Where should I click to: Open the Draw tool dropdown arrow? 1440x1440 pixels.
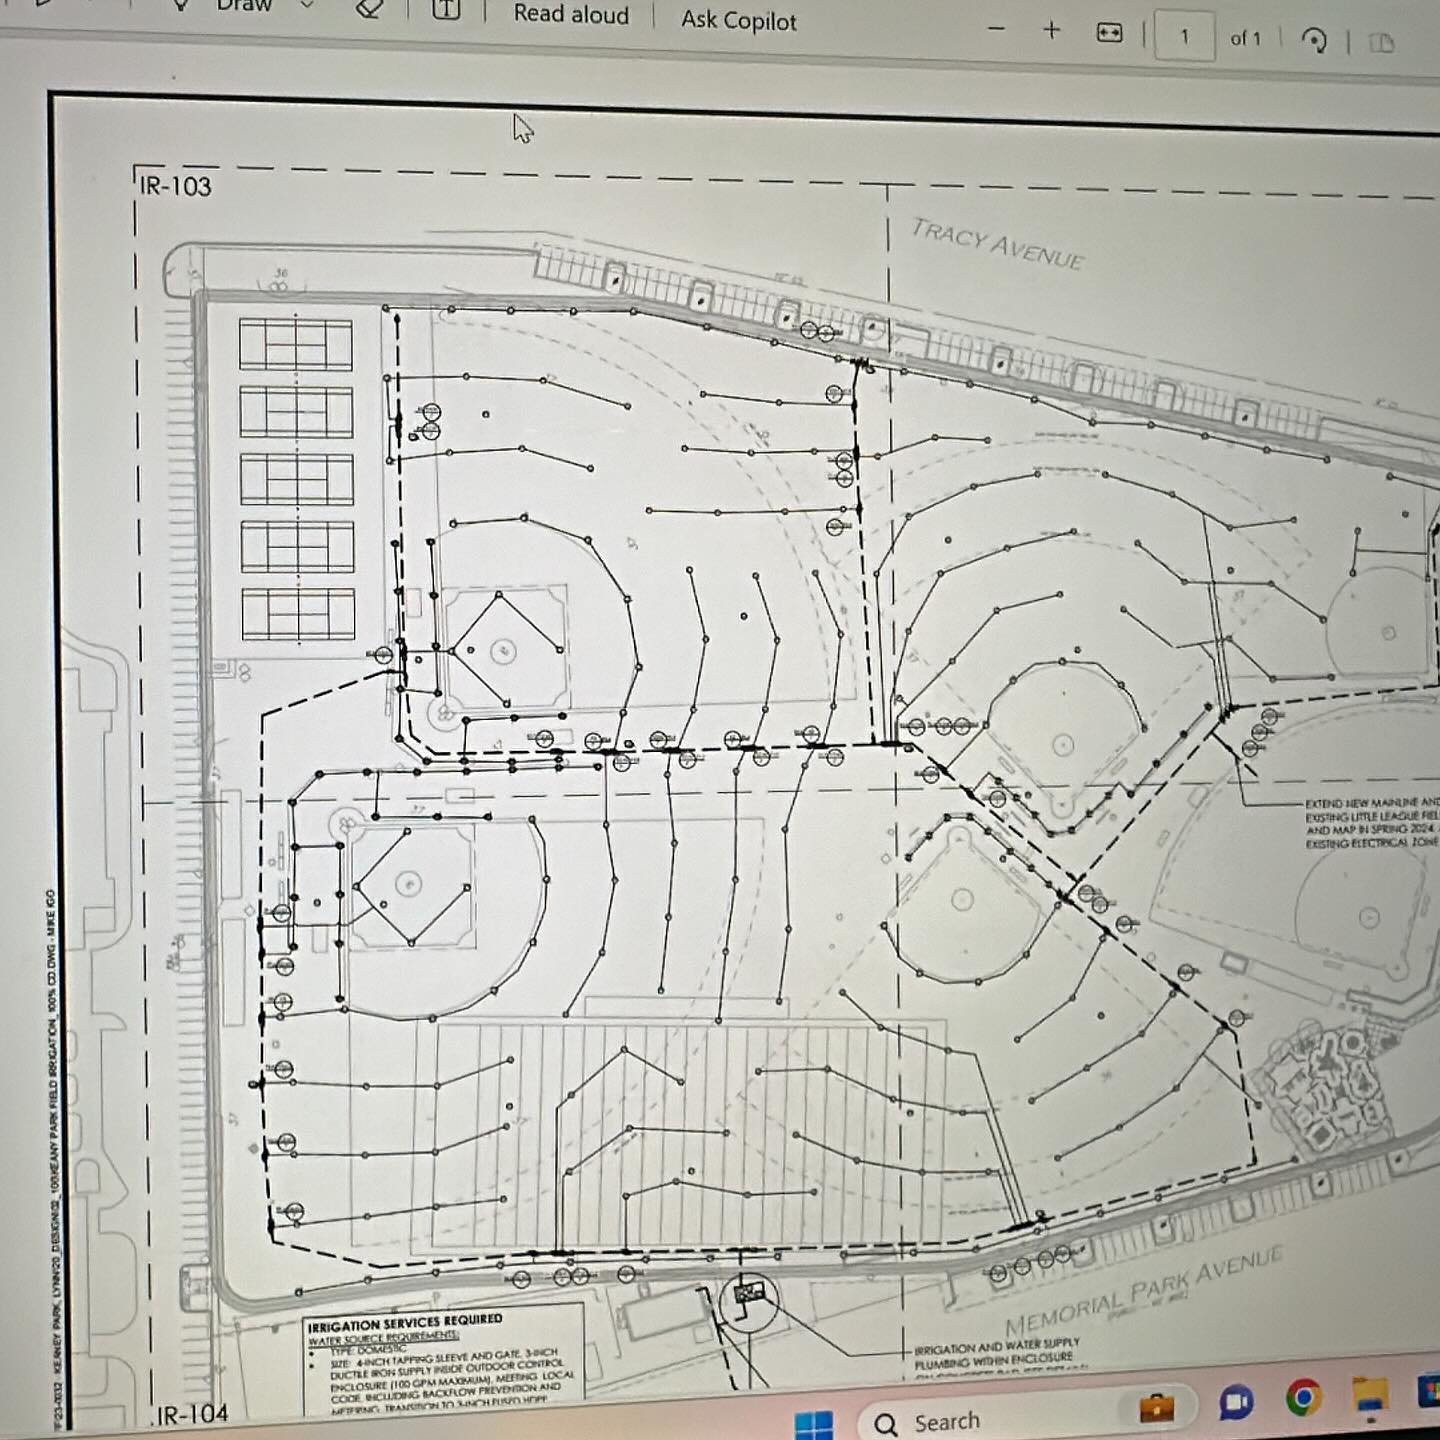pyautogui.click(x=307, y=6)
